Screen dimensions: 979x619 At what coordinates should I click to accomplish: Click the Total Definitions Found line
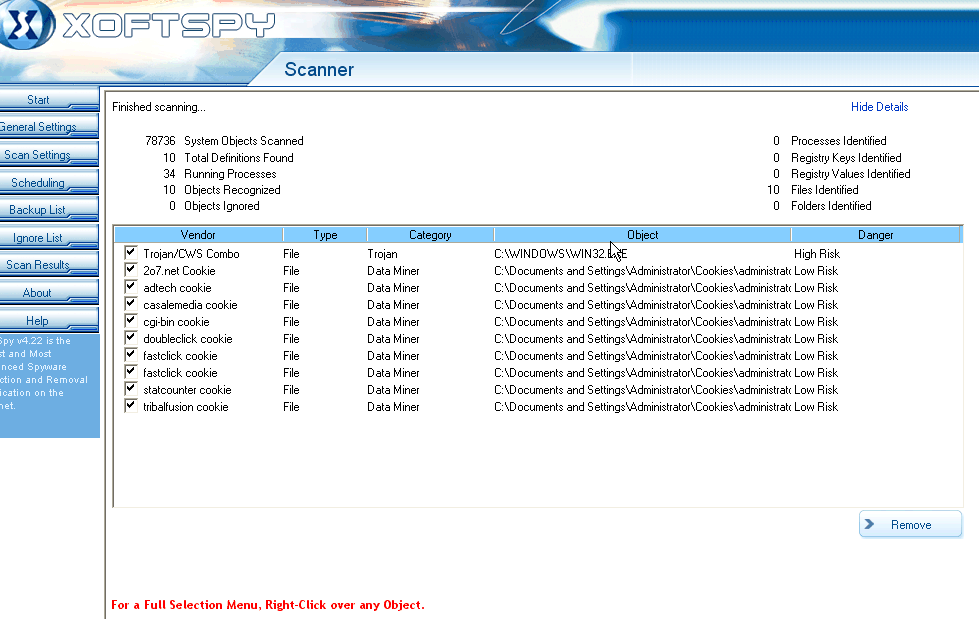coord(228,157)
